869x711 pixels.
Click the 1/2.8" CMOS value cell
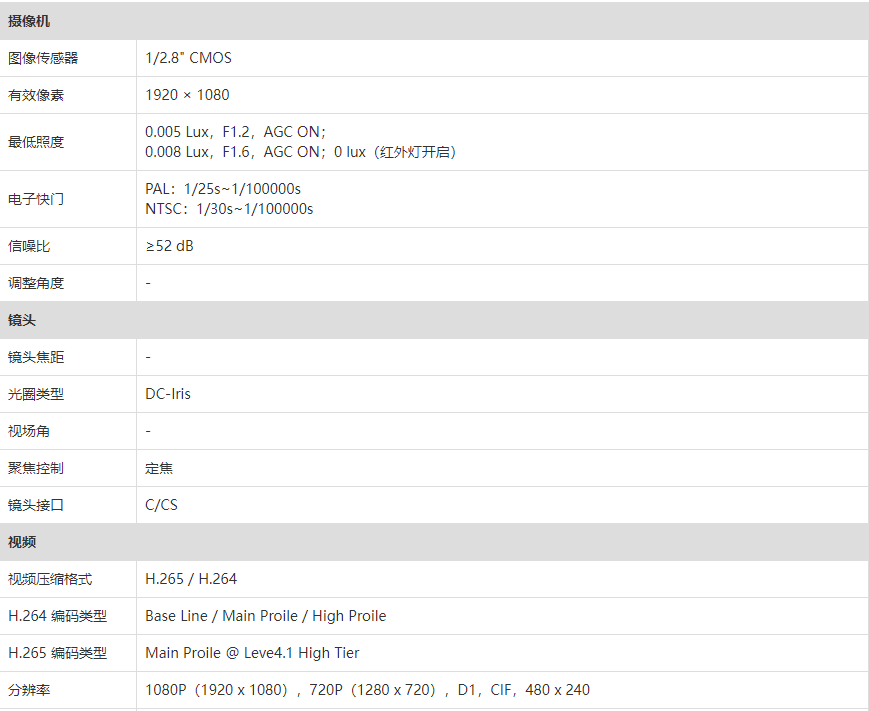pyautogui.click(x=188, y=58)
